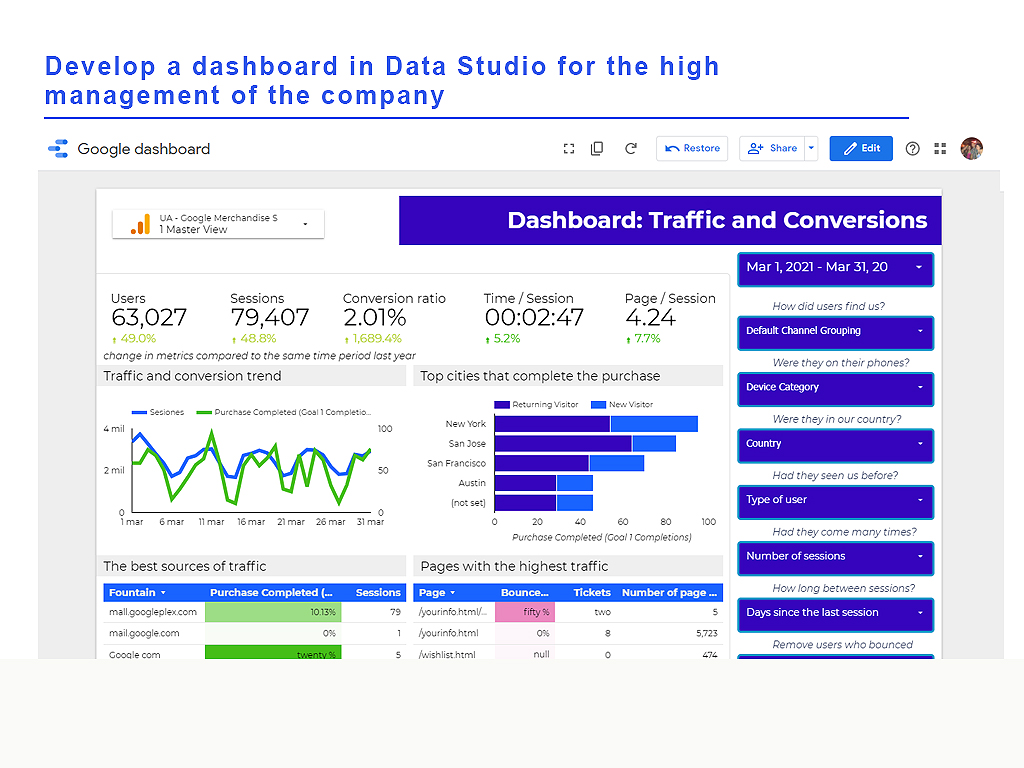Click the Google Analytics data source icon
The height and width of the screenshot is (768, 1024).
[x=140, y=224]
